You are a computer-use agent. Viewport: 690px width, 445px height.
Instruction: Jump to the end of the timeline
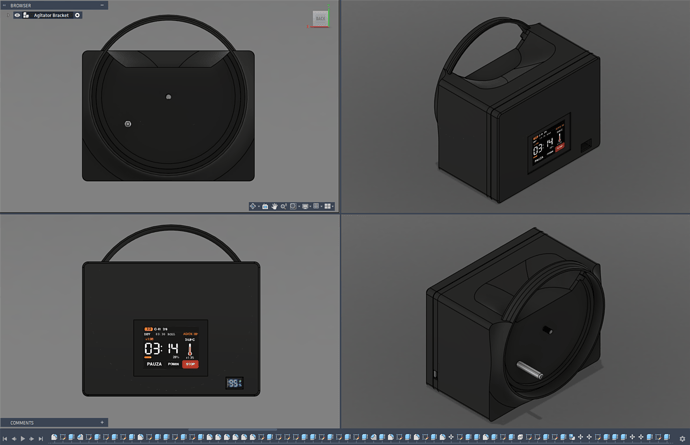(40, 438)
